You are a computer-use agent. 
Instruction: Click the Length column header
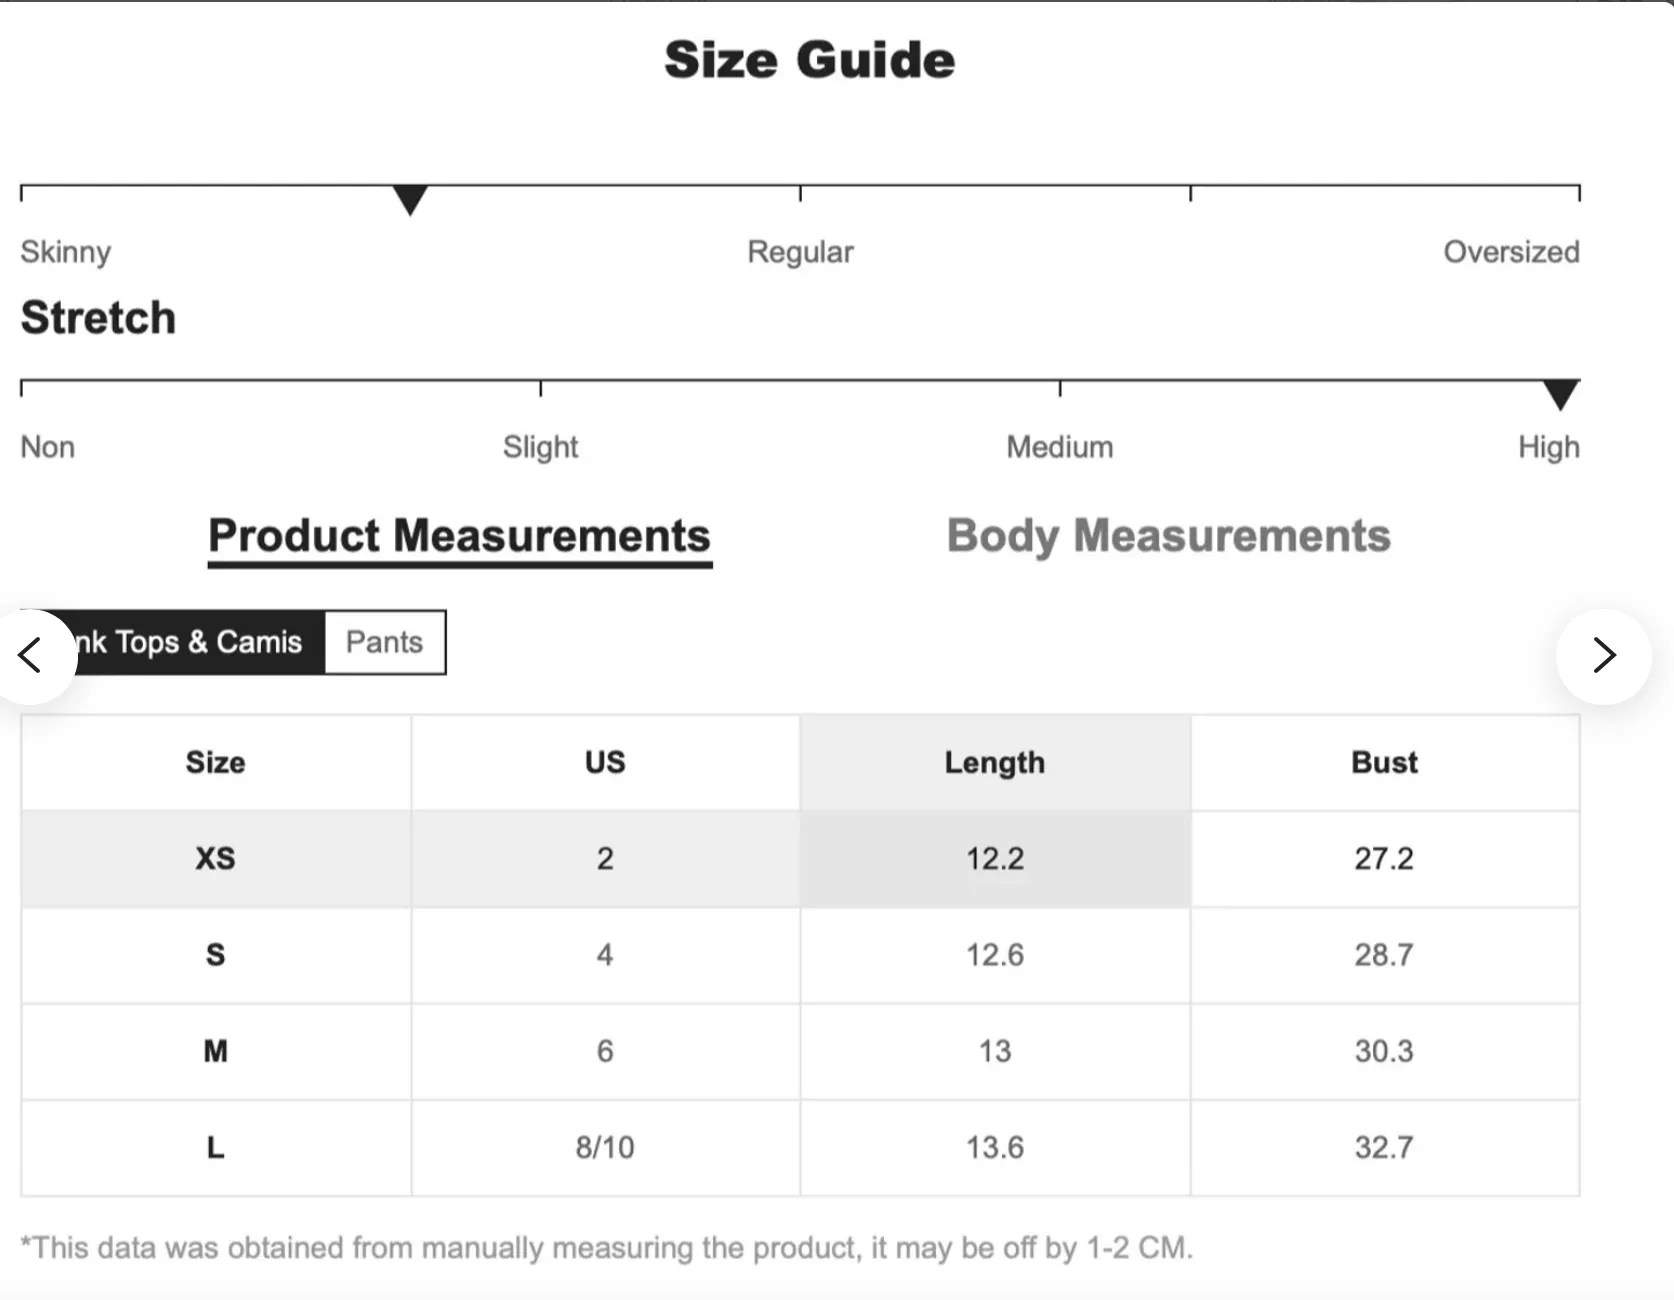[994, 762]
